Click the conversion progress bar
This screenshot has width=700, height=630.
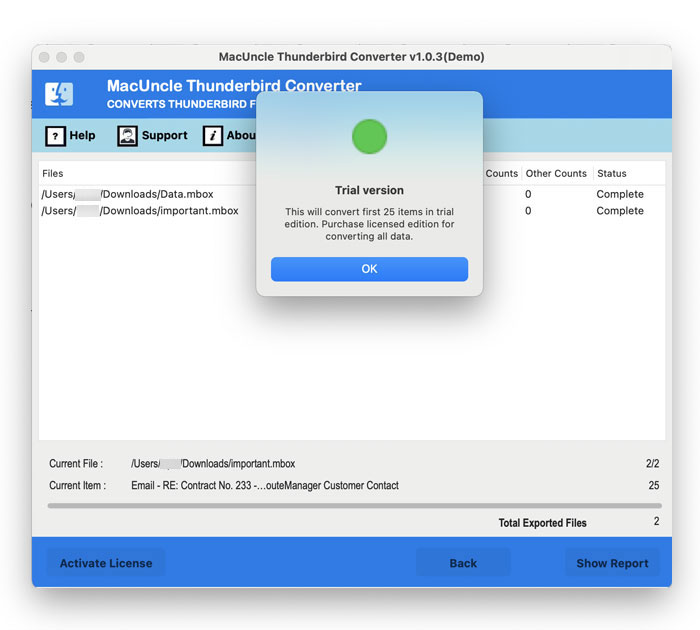354,506
